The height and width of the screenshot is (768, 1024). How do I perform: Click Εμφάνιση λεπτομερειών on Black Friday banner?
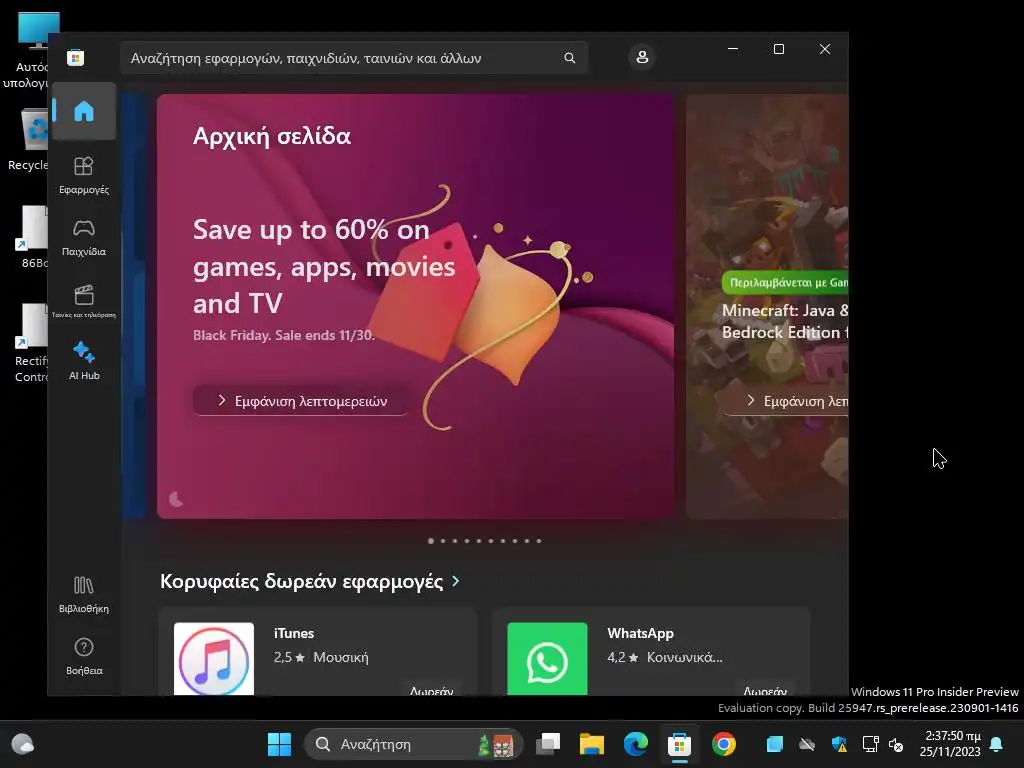coord(302,401)
